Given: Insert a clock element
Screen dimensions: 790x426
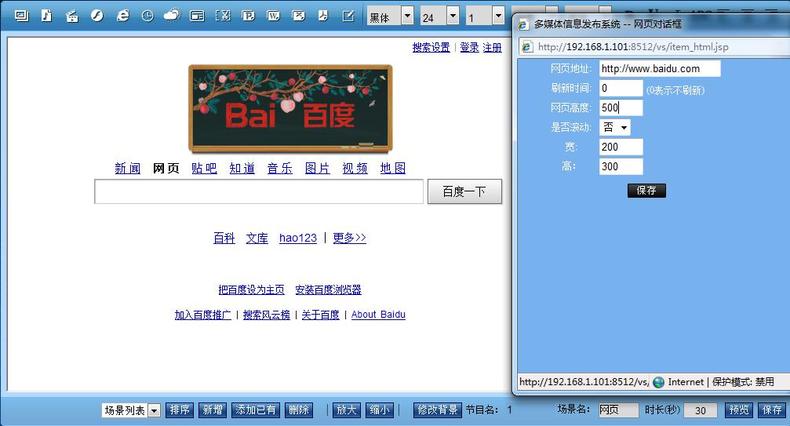Looking at the screenshot, I should coord(147,16).
